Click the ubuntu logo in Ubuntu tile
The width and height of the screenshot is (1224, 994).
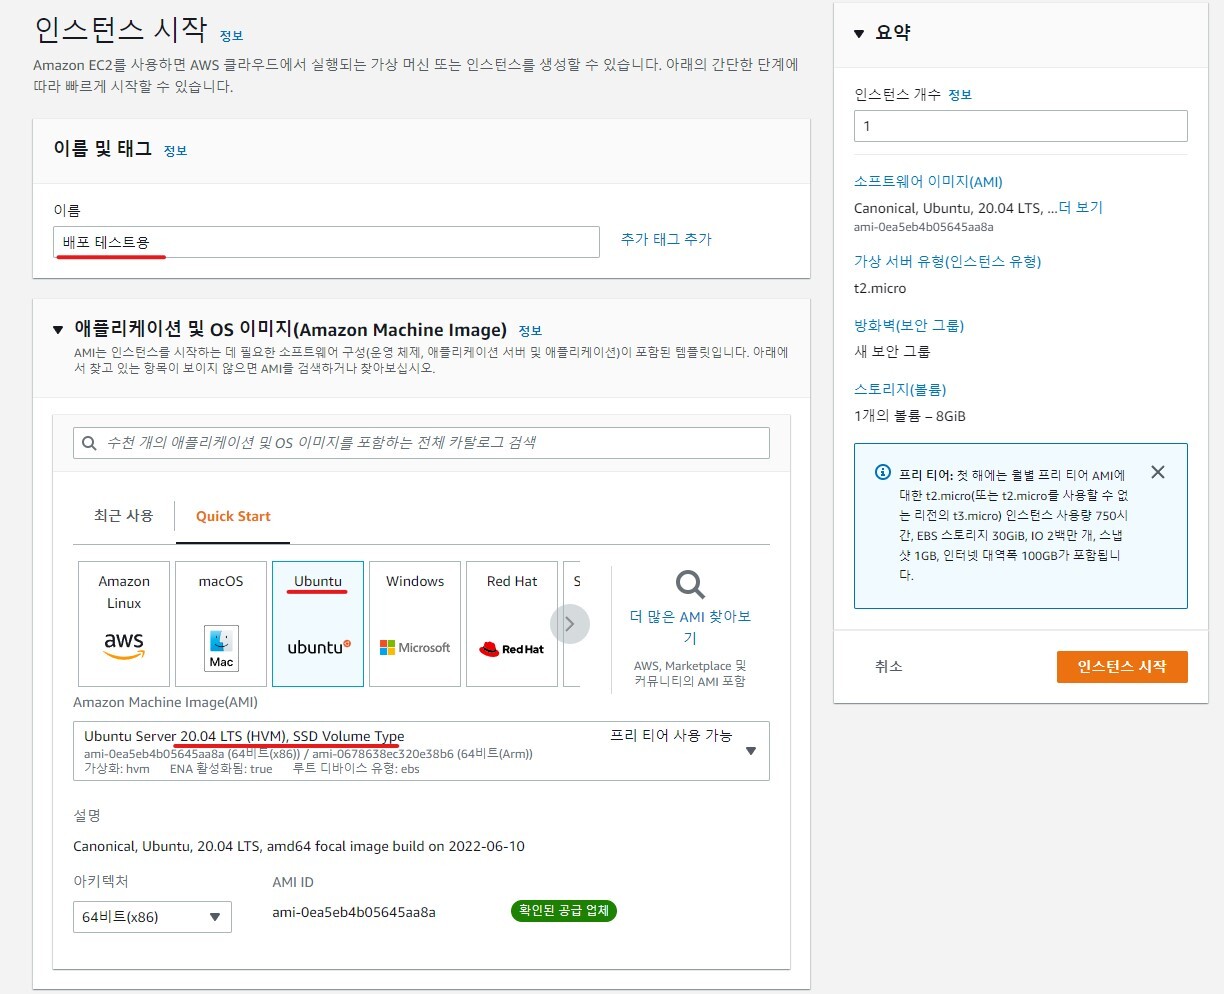319,647
